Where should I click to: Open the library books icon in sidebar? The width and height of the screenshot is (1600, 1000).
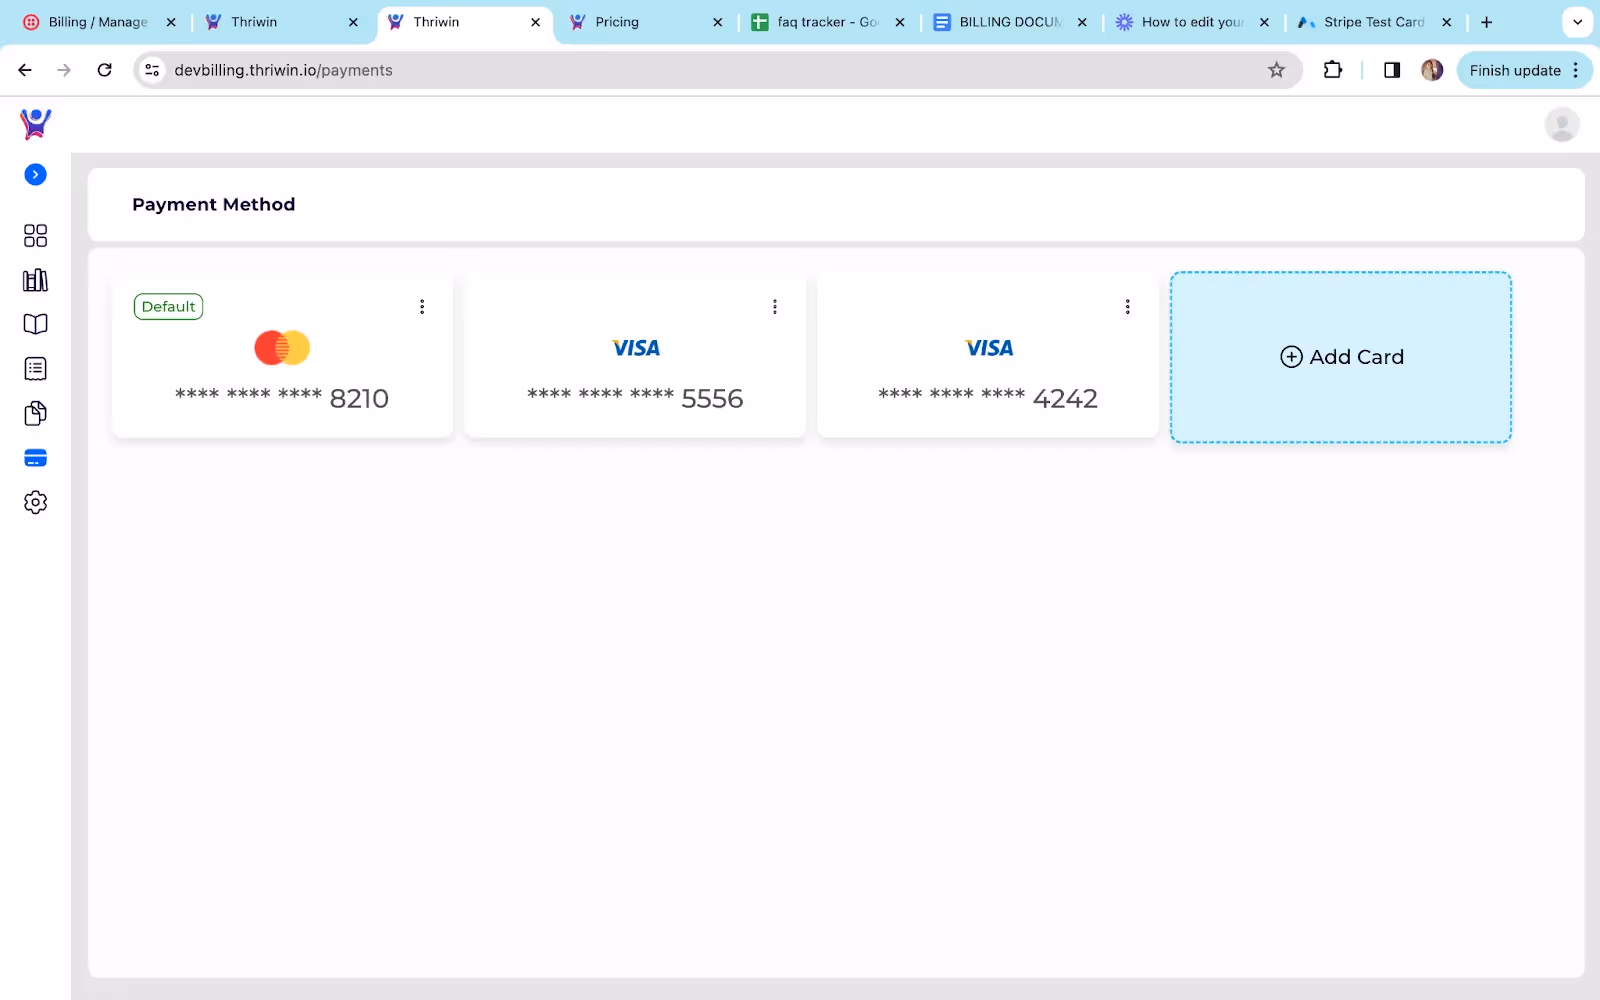(35, 280)
